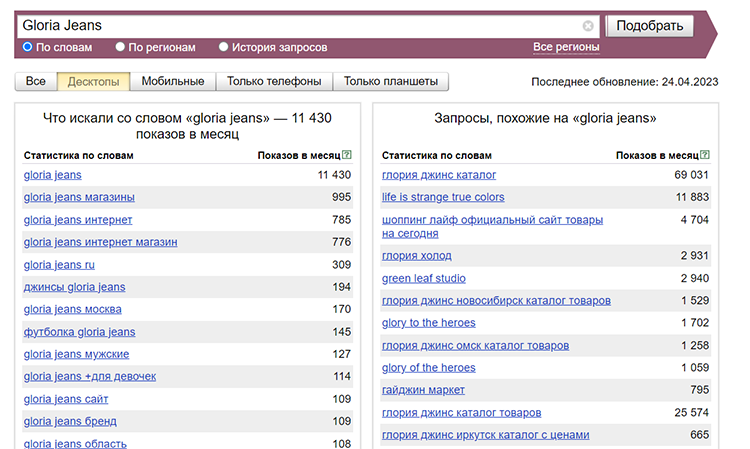Open the 'green leaf studio' query link
This screenshot has width=750, height=449.
pos(424,279)
